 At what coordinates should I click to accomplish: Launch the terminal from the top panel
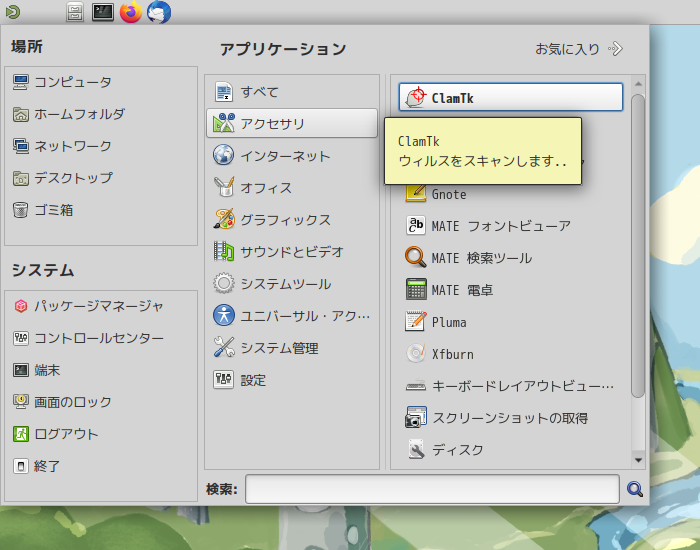pos(103,12)
